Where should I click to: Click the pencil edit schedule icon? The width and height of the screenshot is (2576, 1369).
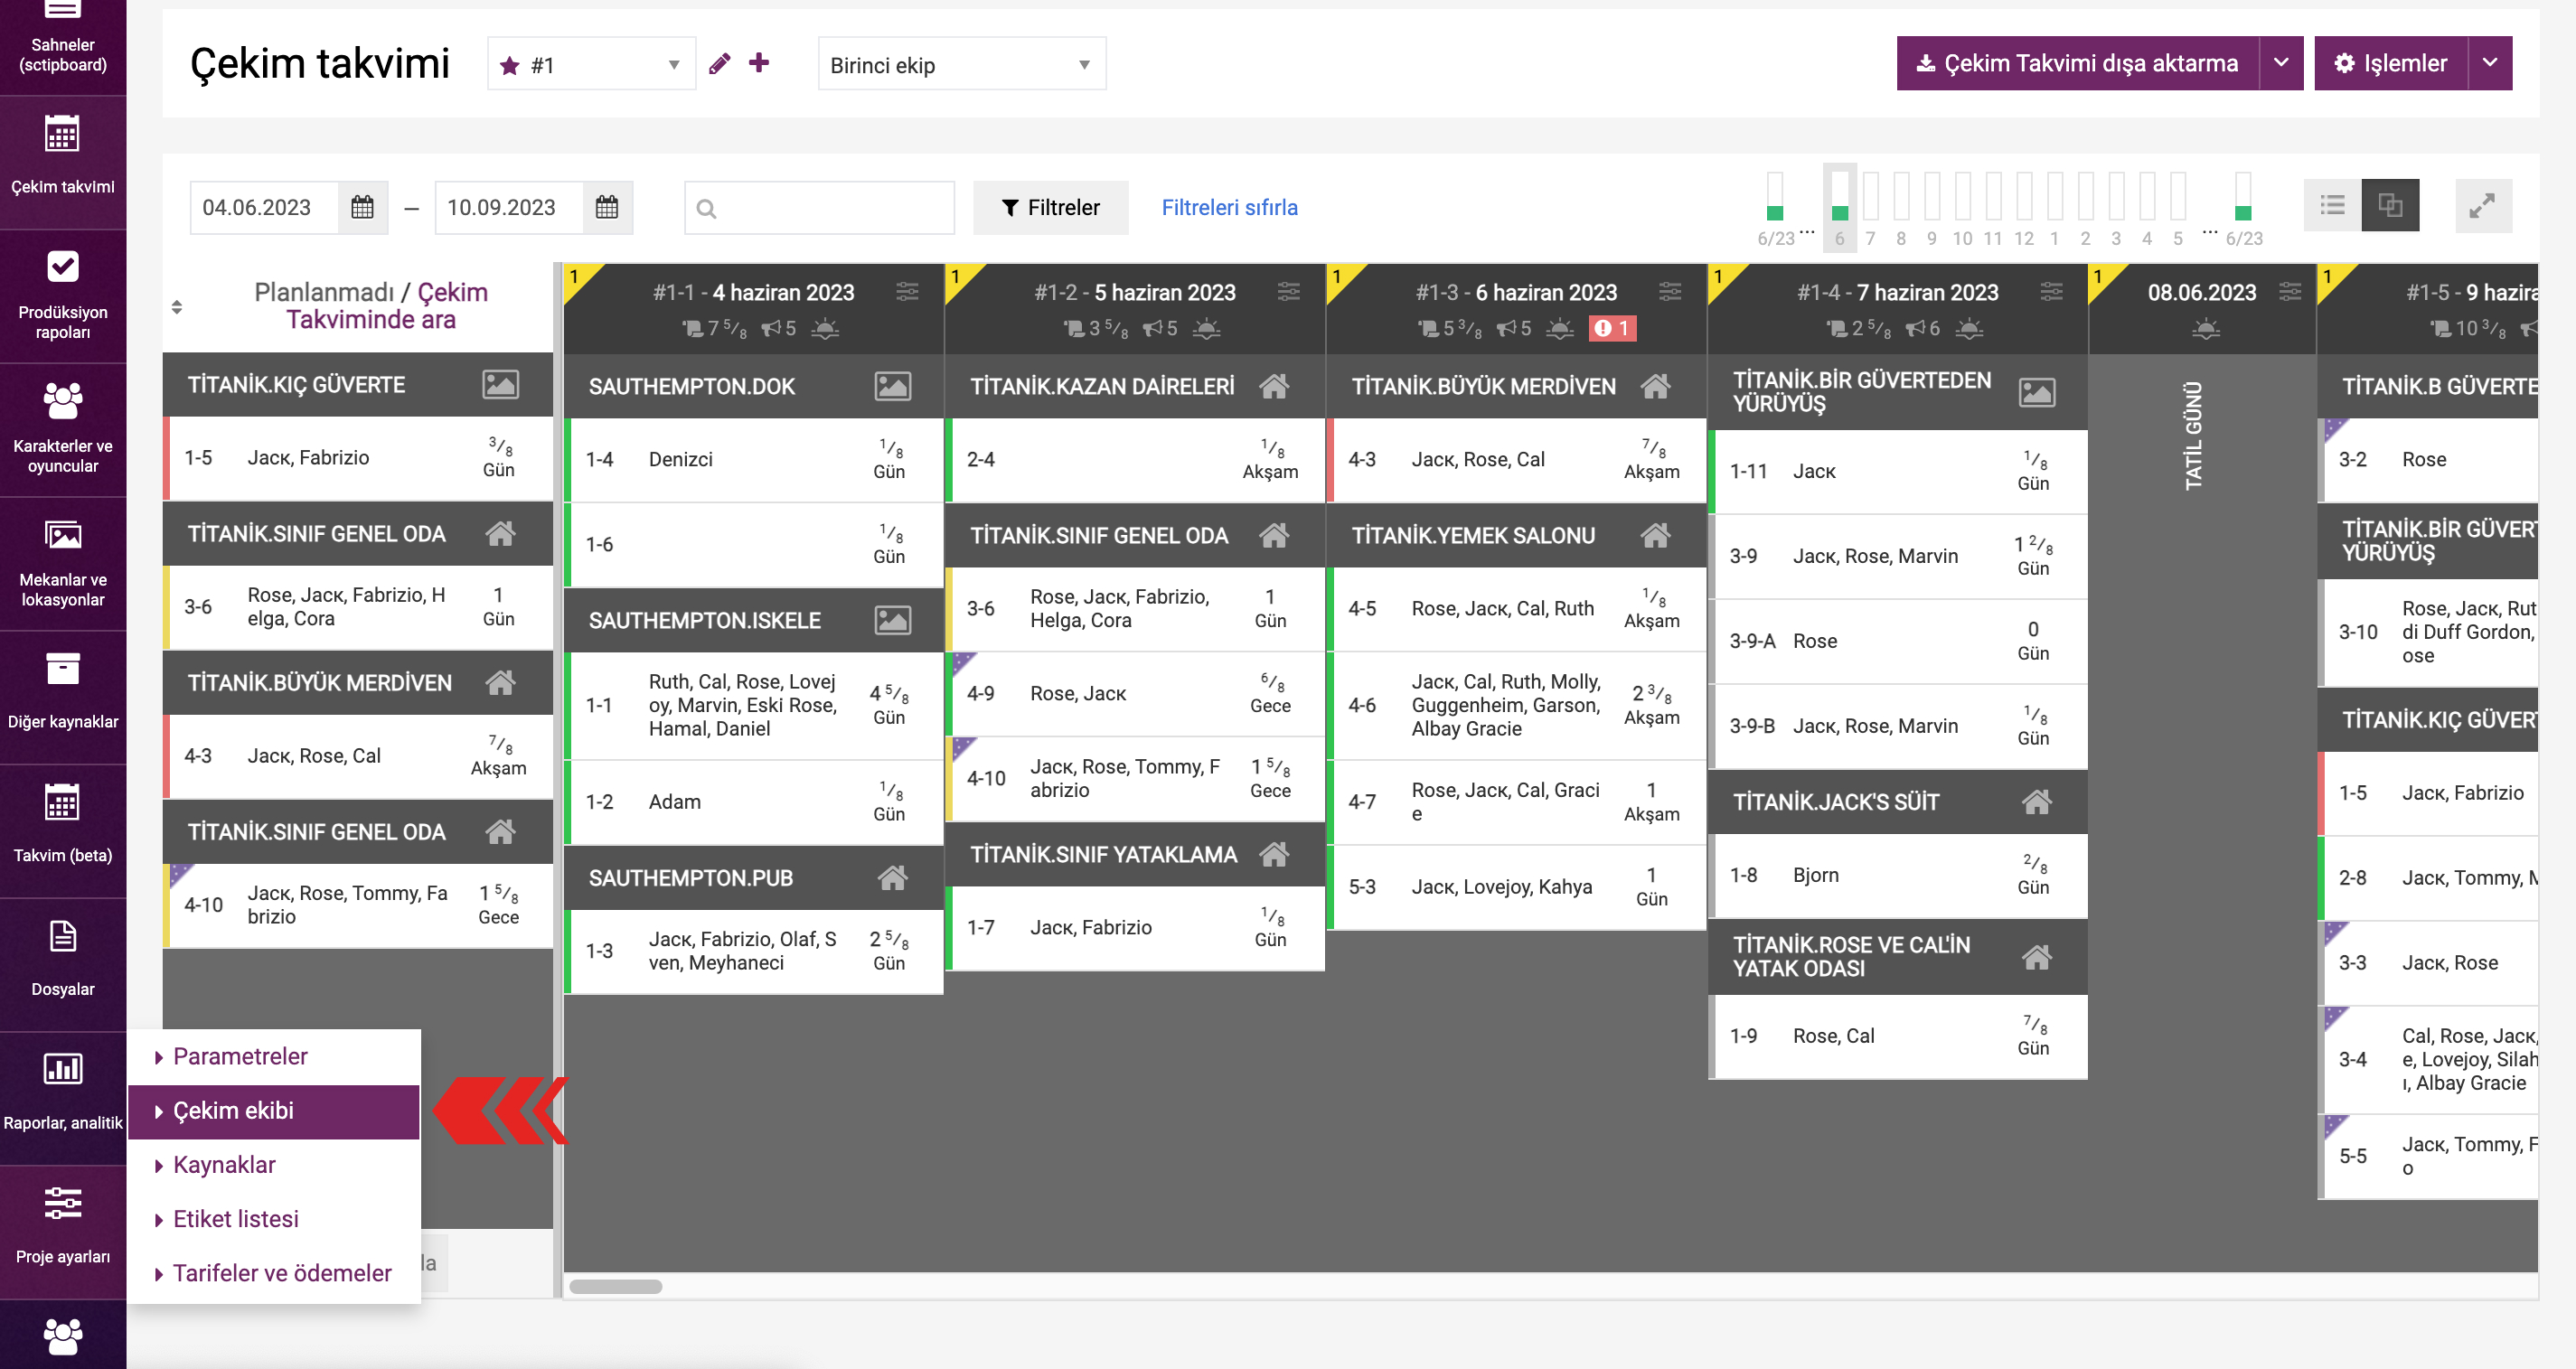720,64
